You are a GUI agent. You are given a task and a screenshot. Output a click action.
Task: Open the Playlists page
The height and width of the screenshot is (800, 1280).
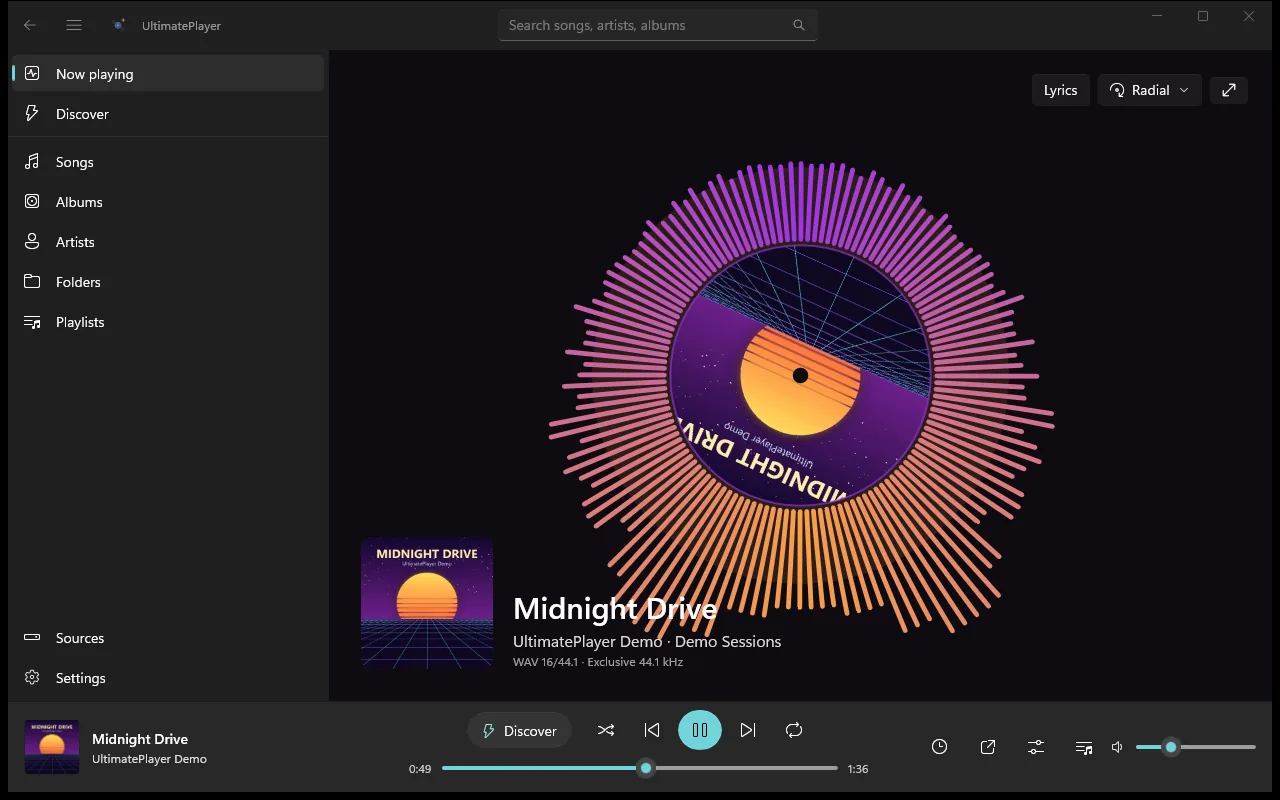[x=168, y=322]
